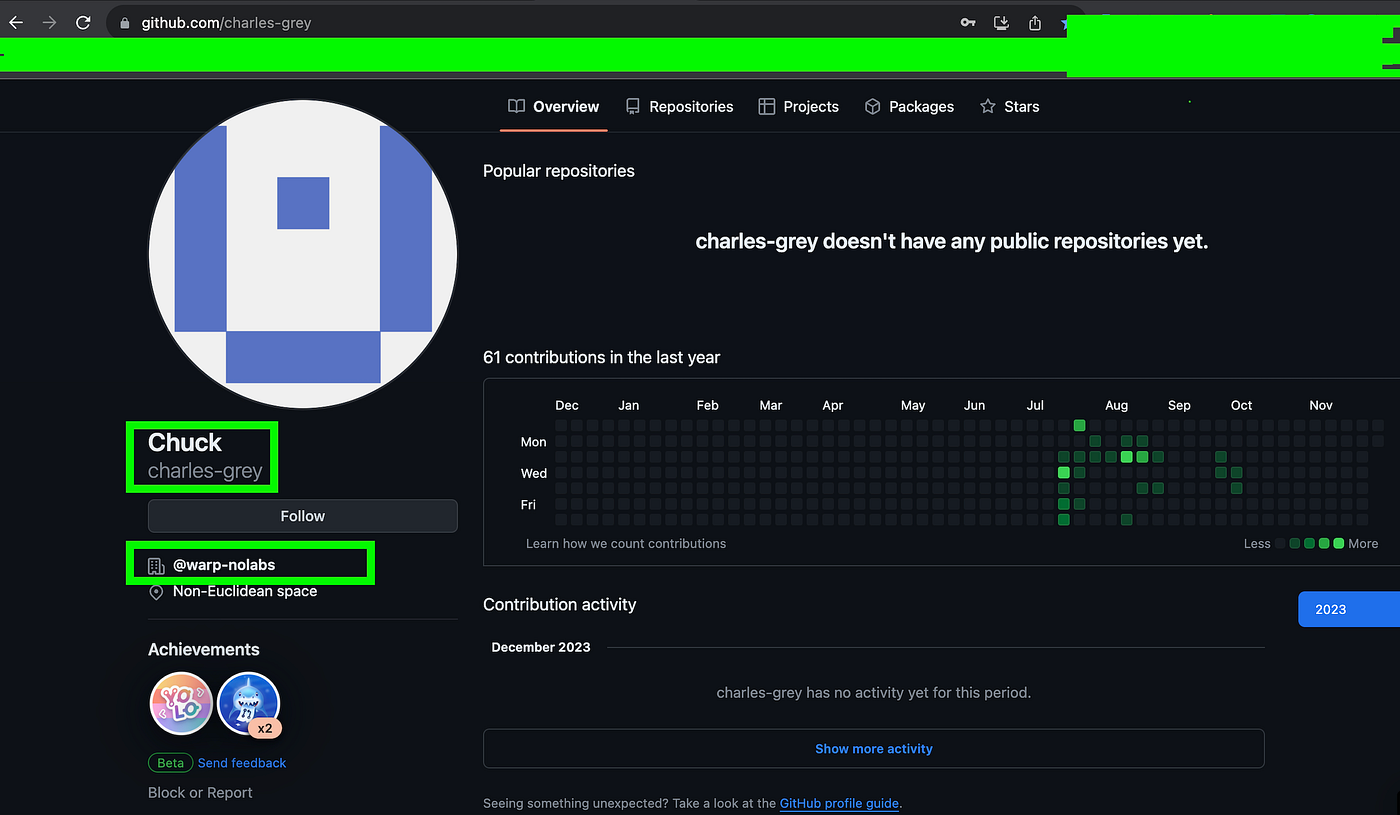Go back with the browser back arrow
The image size is (1400, 815).
[x=16, y=22]
